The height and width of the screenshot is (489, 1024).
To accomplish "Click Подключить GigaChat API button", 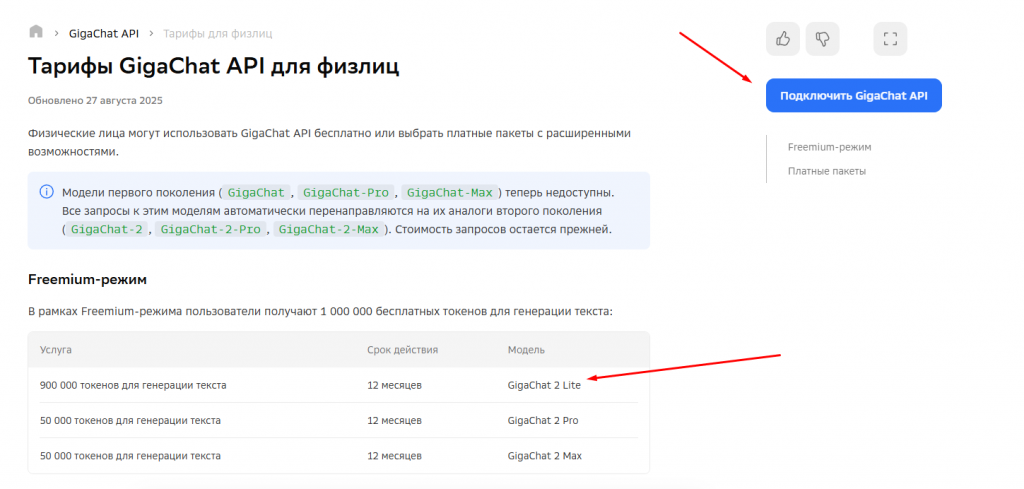I will tap(854, 95).
